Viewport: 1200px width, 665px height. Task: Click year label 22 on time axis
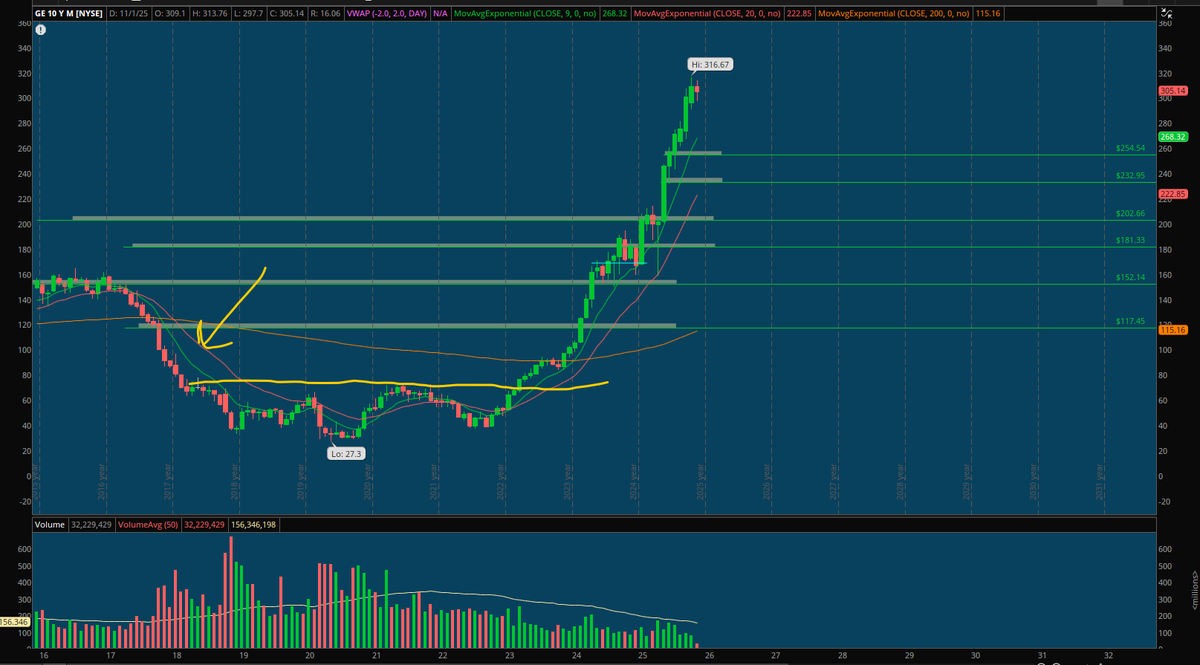443,655
